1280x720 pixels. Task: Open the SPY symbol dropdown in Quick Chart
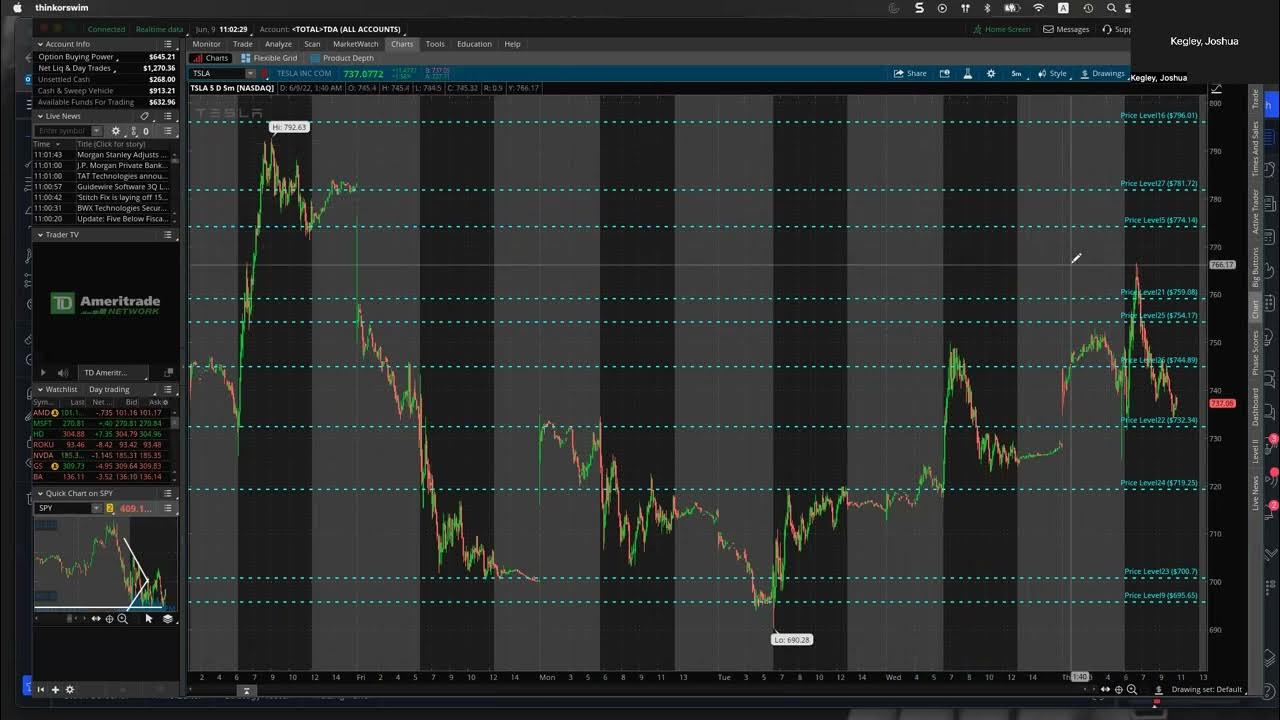click(x=96, y=508)
